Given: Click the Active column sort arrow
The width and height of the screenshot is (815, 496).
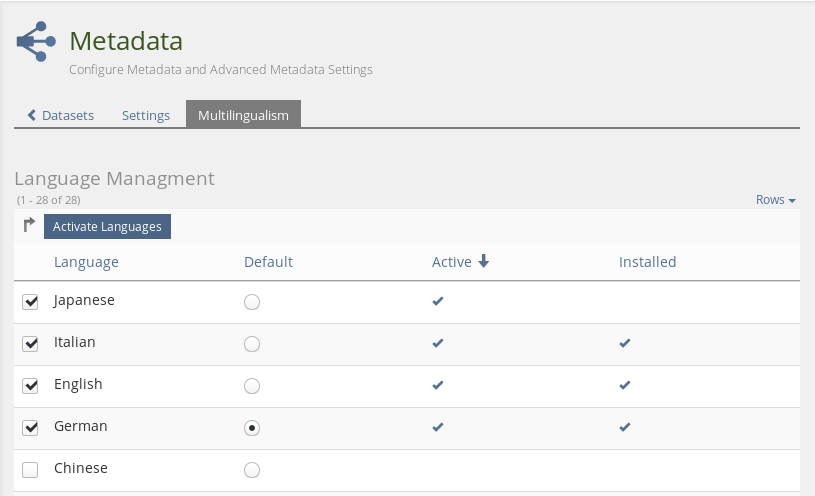Looking at the screenshot, I should [484, 262].
